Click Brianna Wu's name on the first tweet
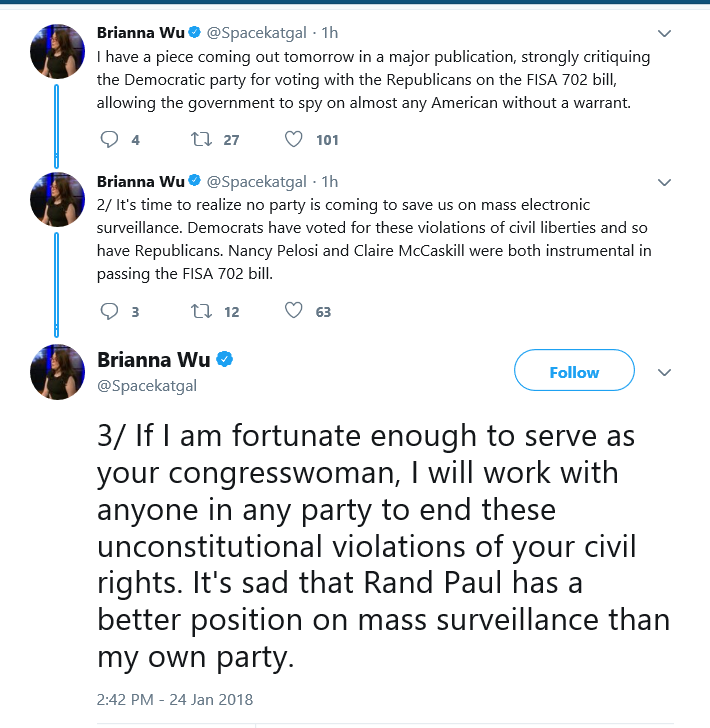 pos(141,32)
